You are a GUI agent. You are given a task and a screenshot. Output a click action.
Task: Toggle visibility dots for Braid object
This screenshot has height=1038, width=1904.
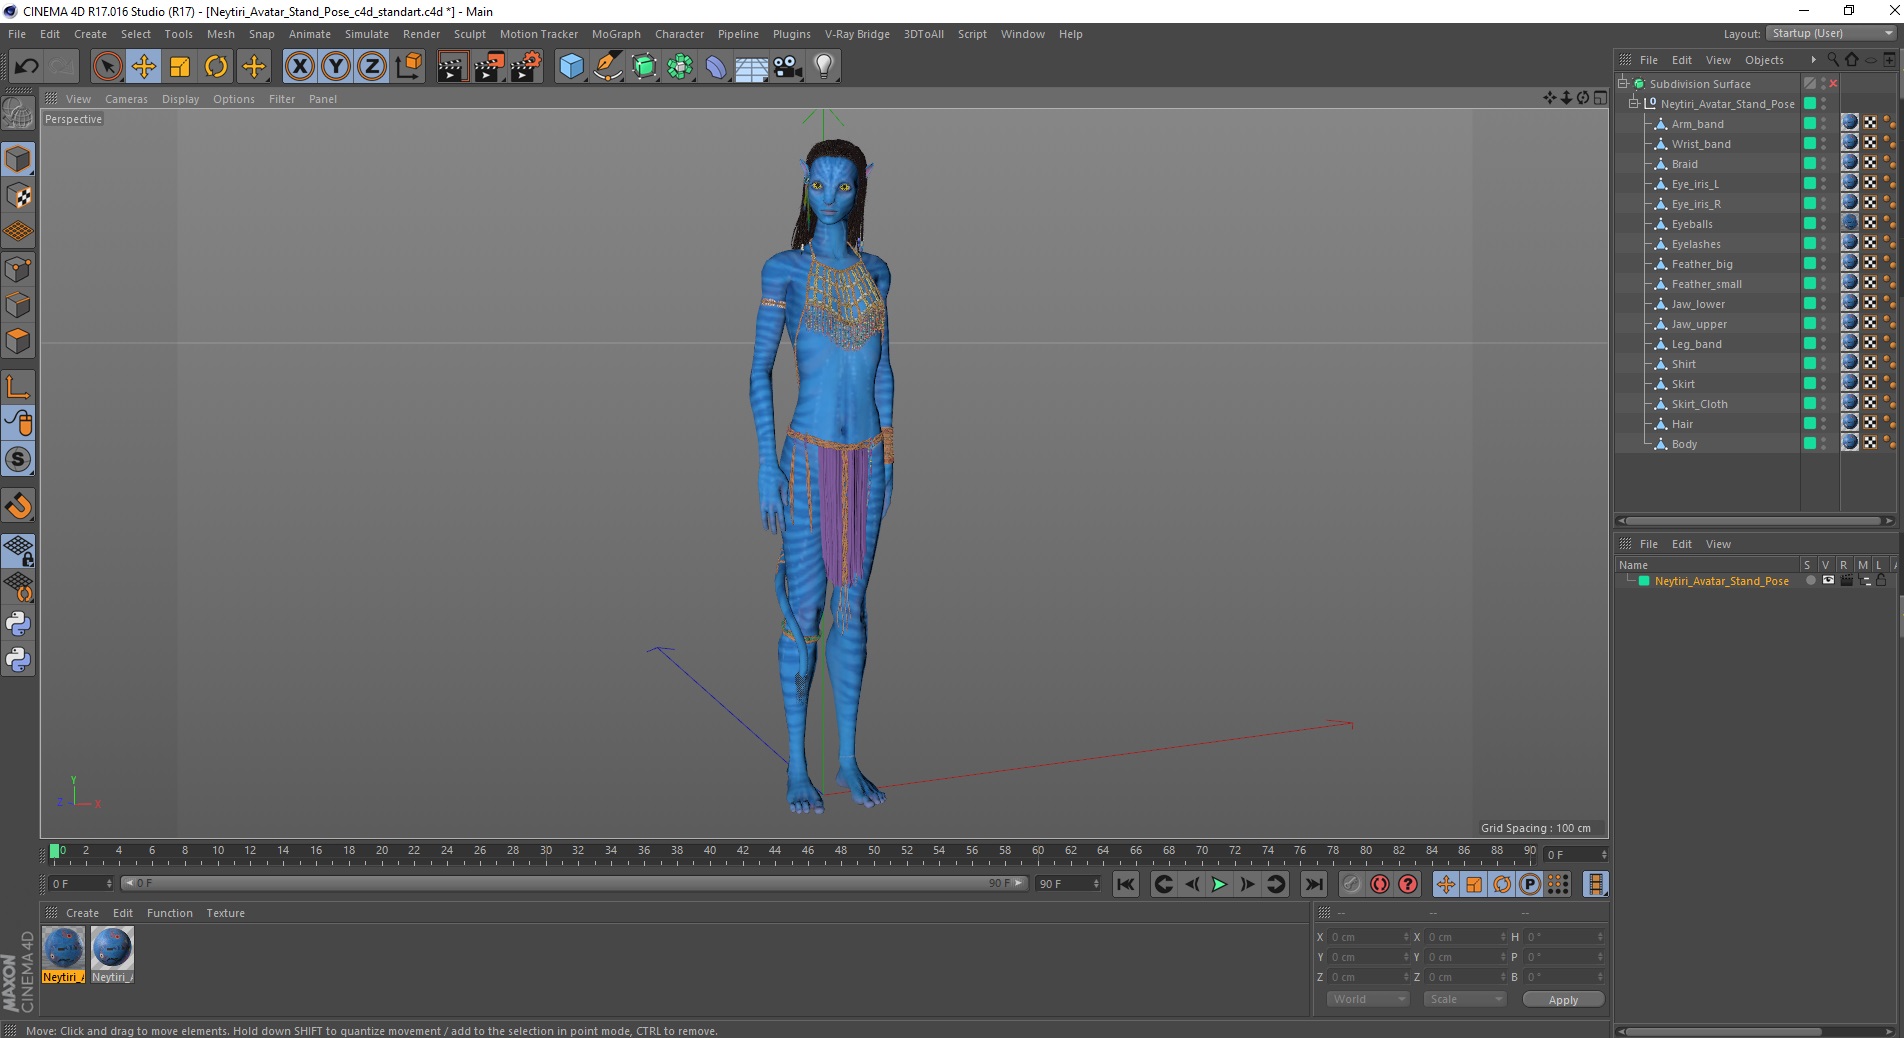tap(1824, 164)
